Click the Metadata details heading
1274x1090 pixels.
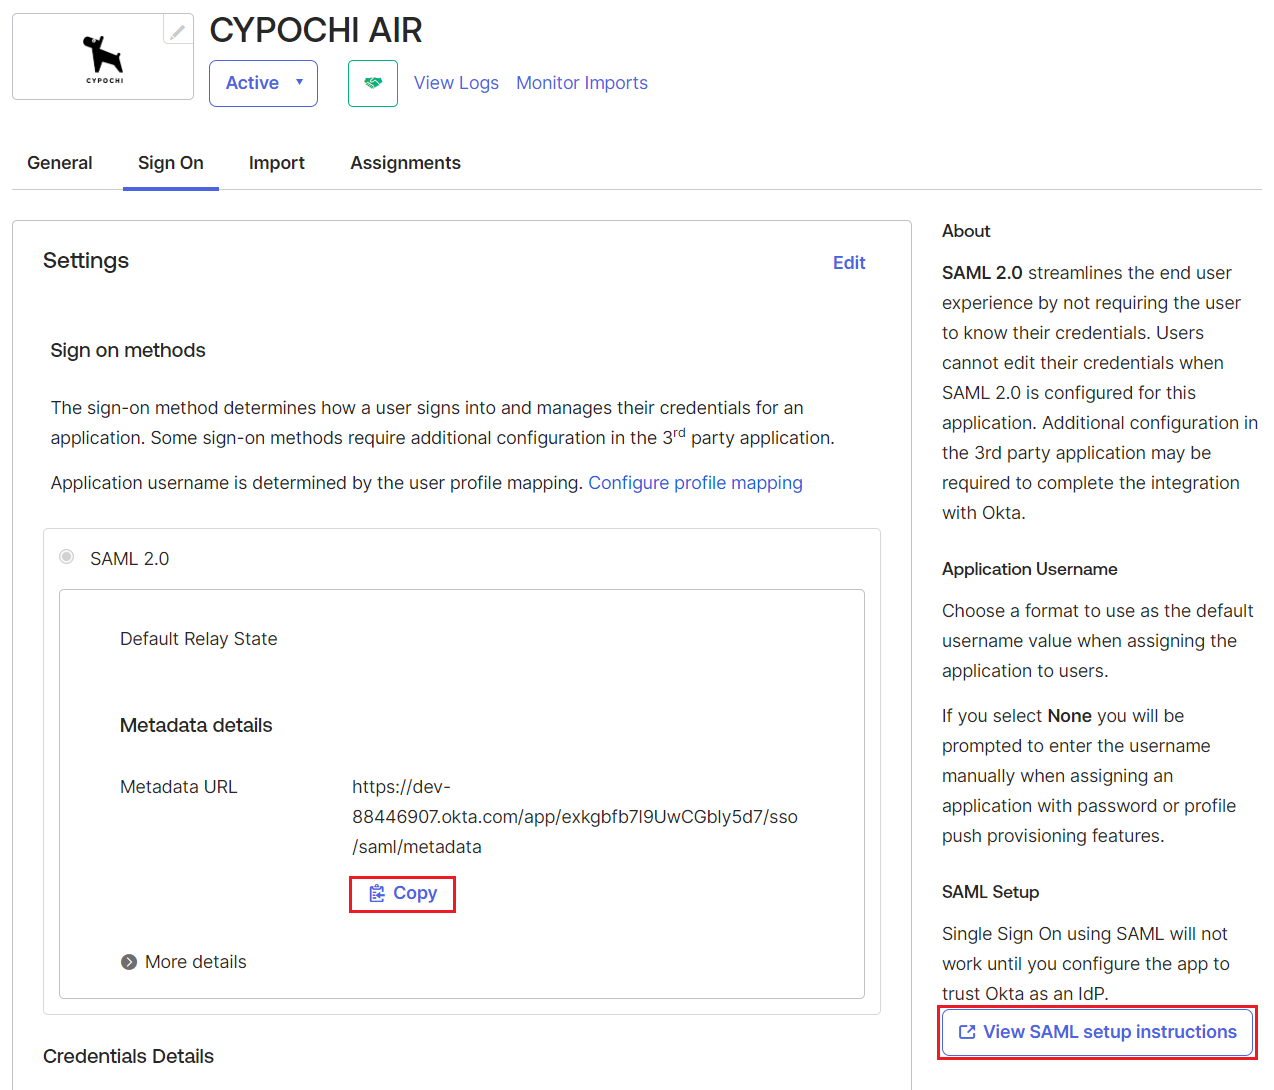point(196,726)
